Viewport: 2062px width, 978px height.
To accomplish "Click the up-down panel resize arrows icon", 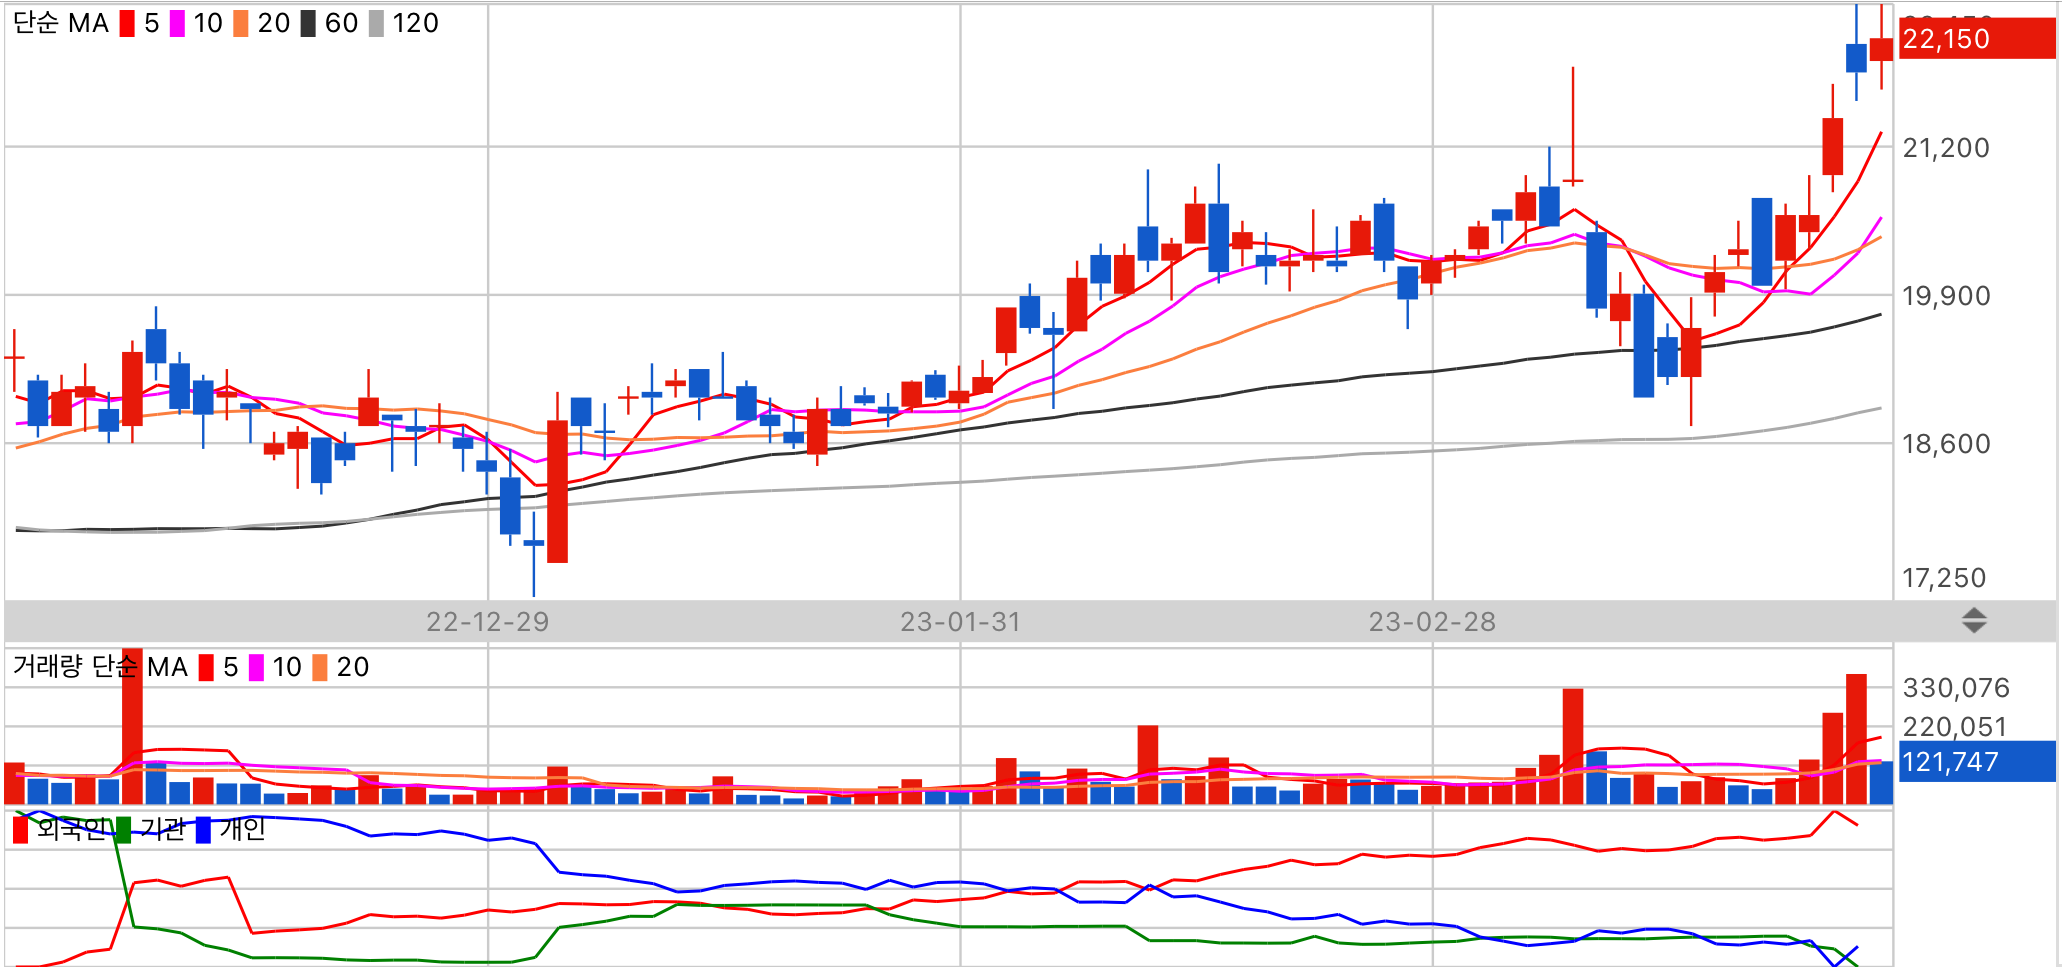I will pos(1974,620).
